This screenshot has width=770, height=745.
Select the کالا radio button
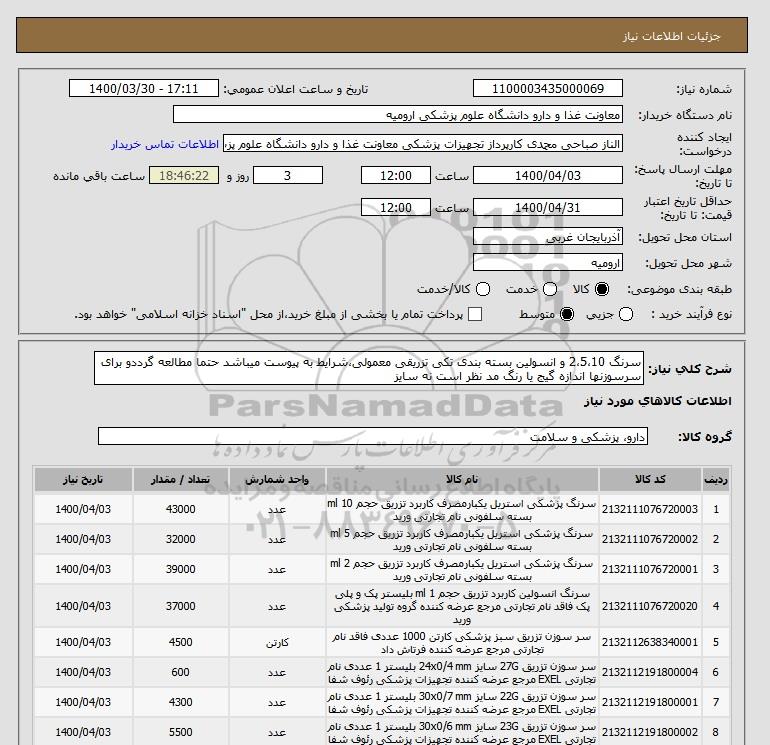[602, 289]
